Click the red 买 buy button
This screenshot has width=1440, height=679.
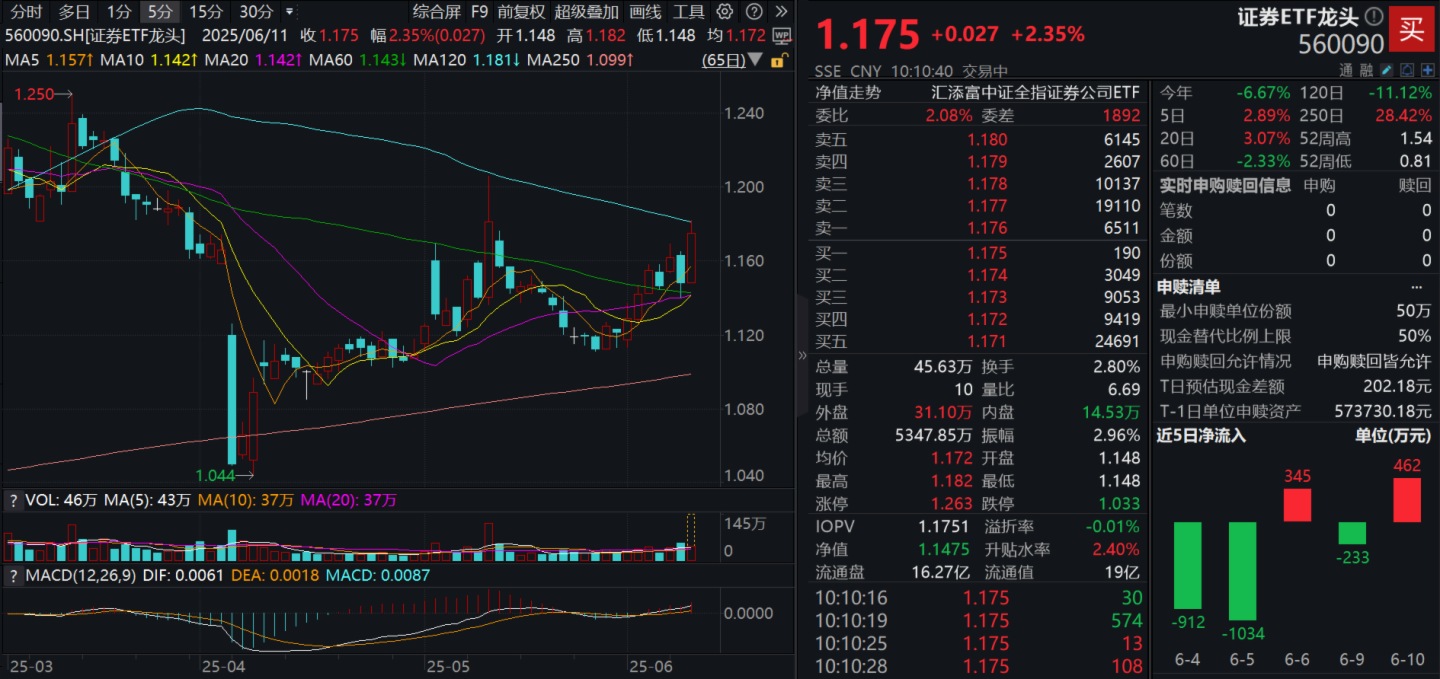(x=1411, y=30)
